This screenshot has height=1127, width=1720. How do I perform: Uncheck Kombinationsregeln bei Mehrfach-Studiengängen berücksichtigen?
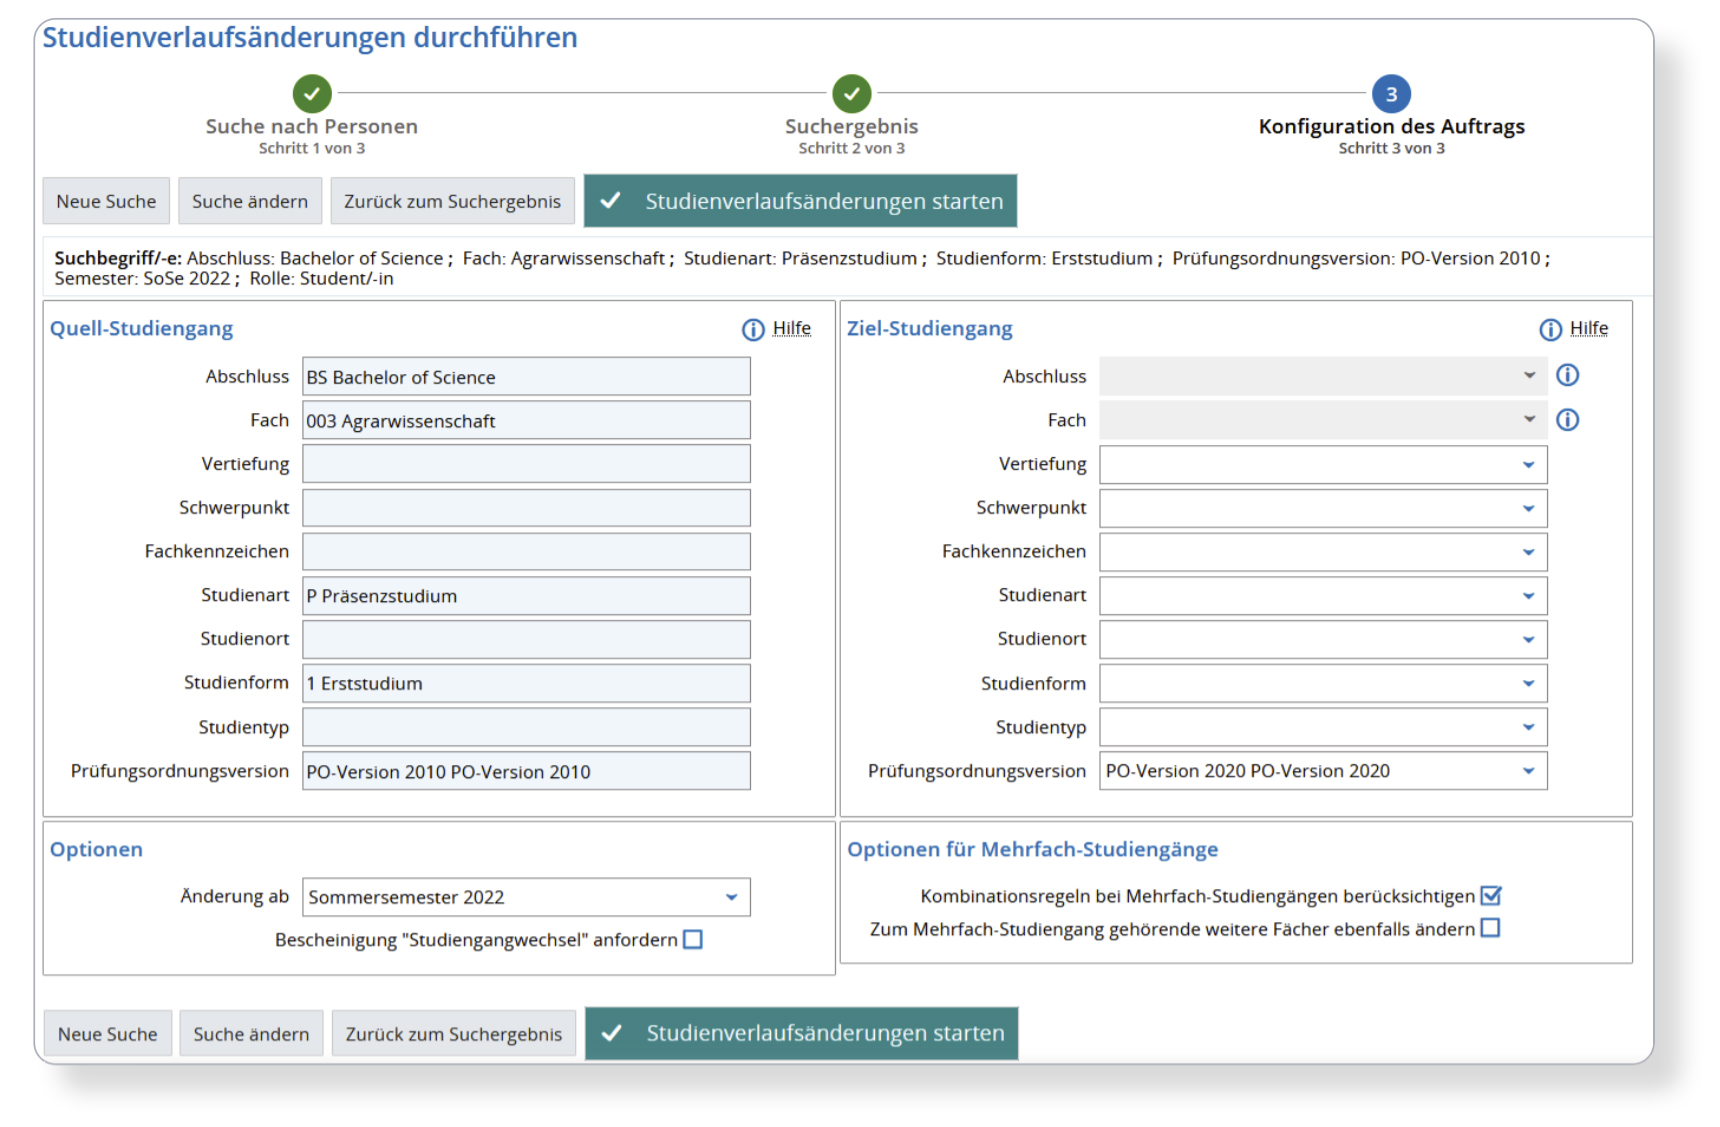point(1490,896)
